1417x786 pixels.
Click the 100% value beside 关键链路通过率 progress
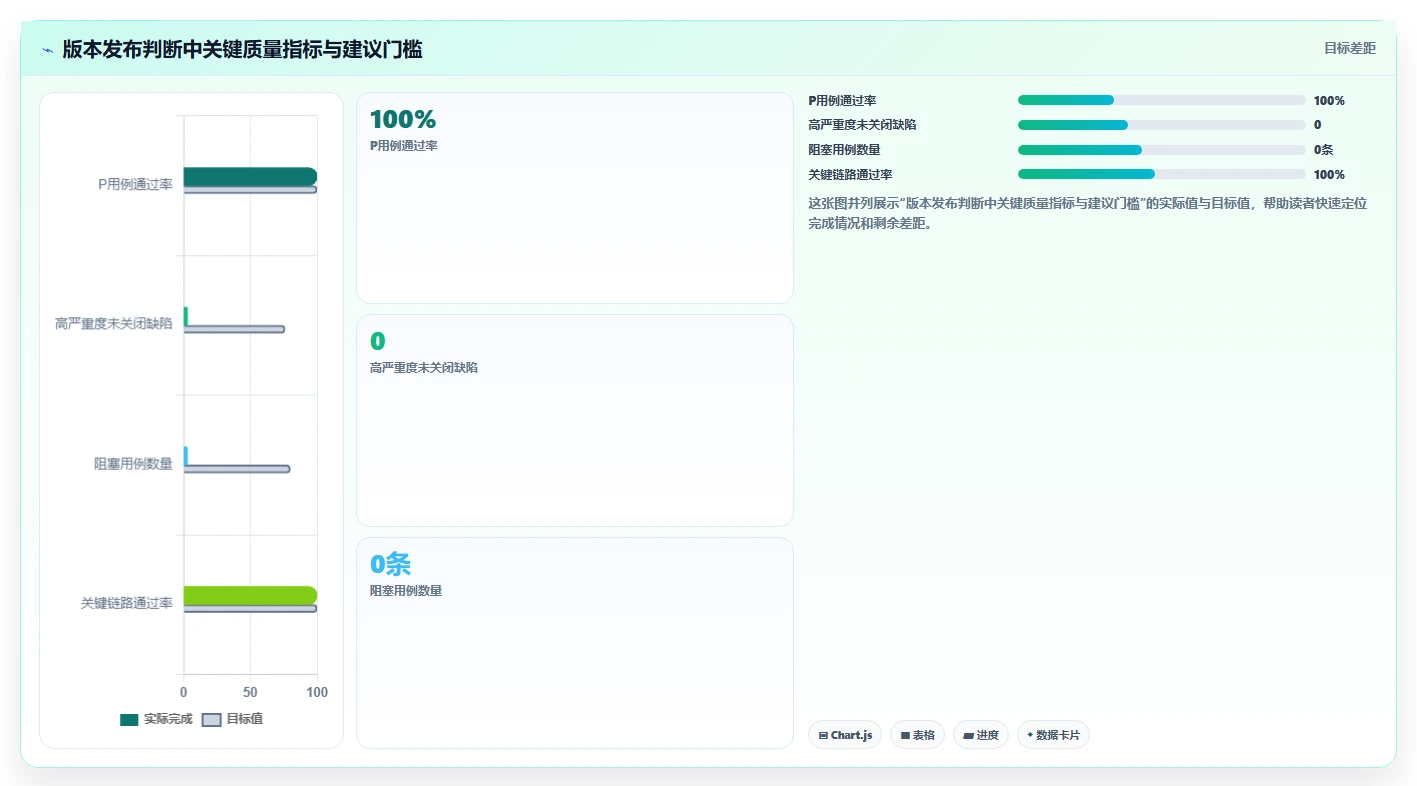(x=1329, y=175)
